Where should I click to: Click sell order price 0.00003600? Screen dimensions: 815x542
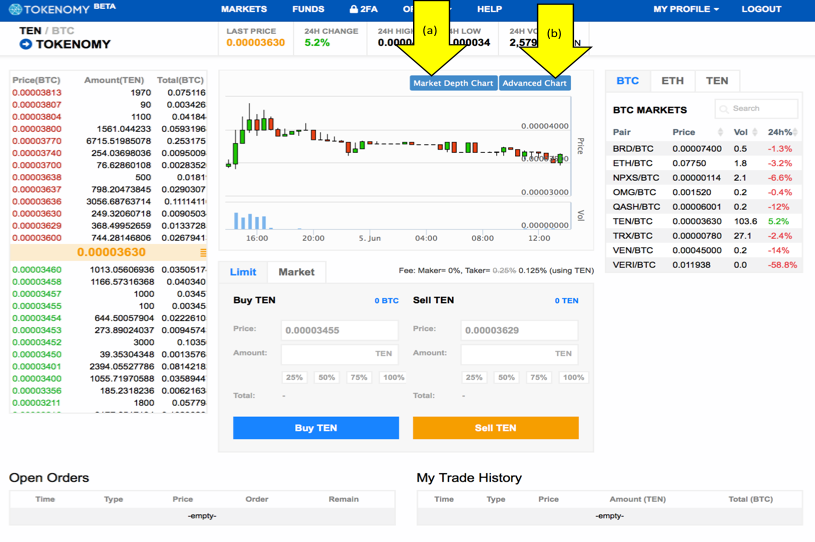37,238
